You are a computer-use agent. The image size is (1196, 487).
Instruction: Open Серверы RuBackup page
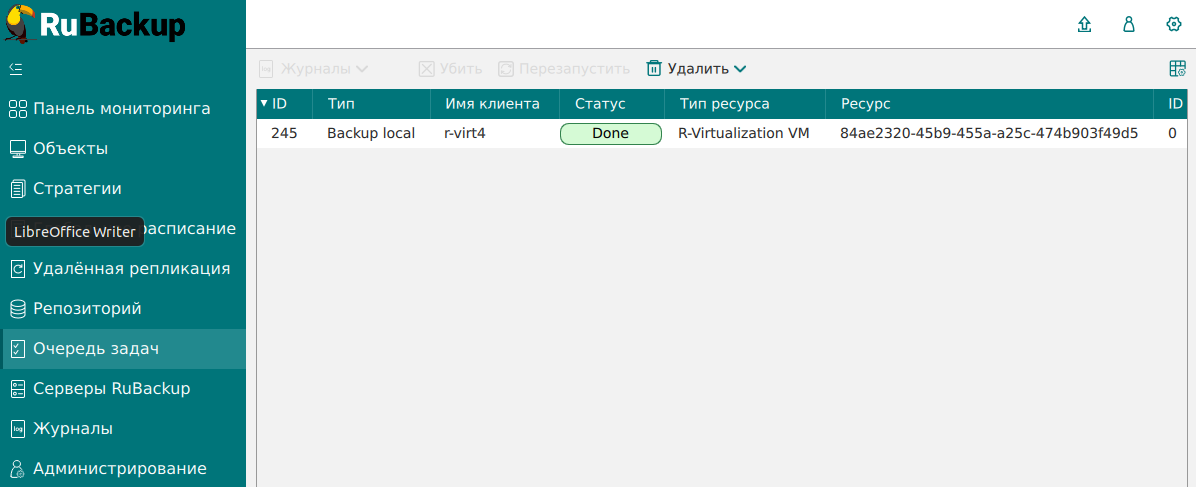pyautogui.click(x=111, y=389)
